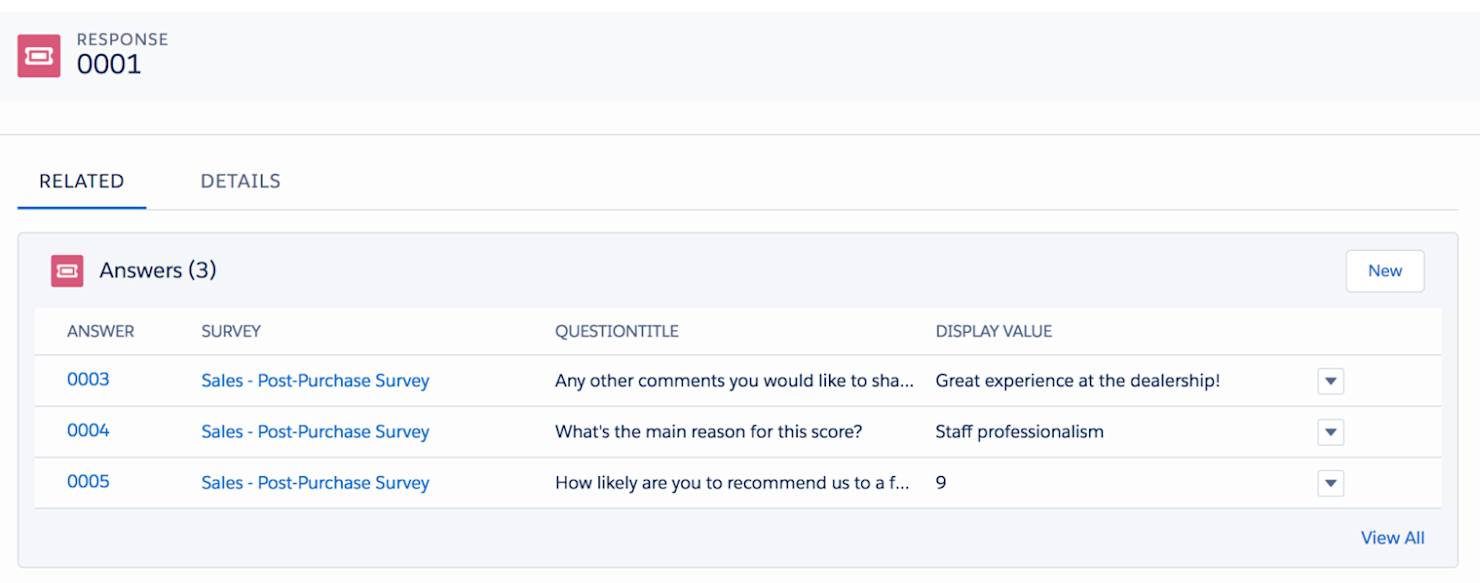This screenshot has width=1480, height=583.
Task: Create a new answer with New button
Action: [1385, 271]
